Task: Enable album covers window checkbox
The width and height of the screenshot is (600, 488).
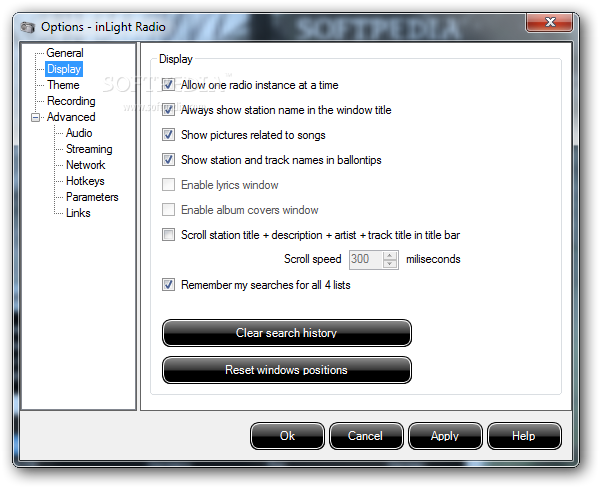Action: click(x=168, y=210)
